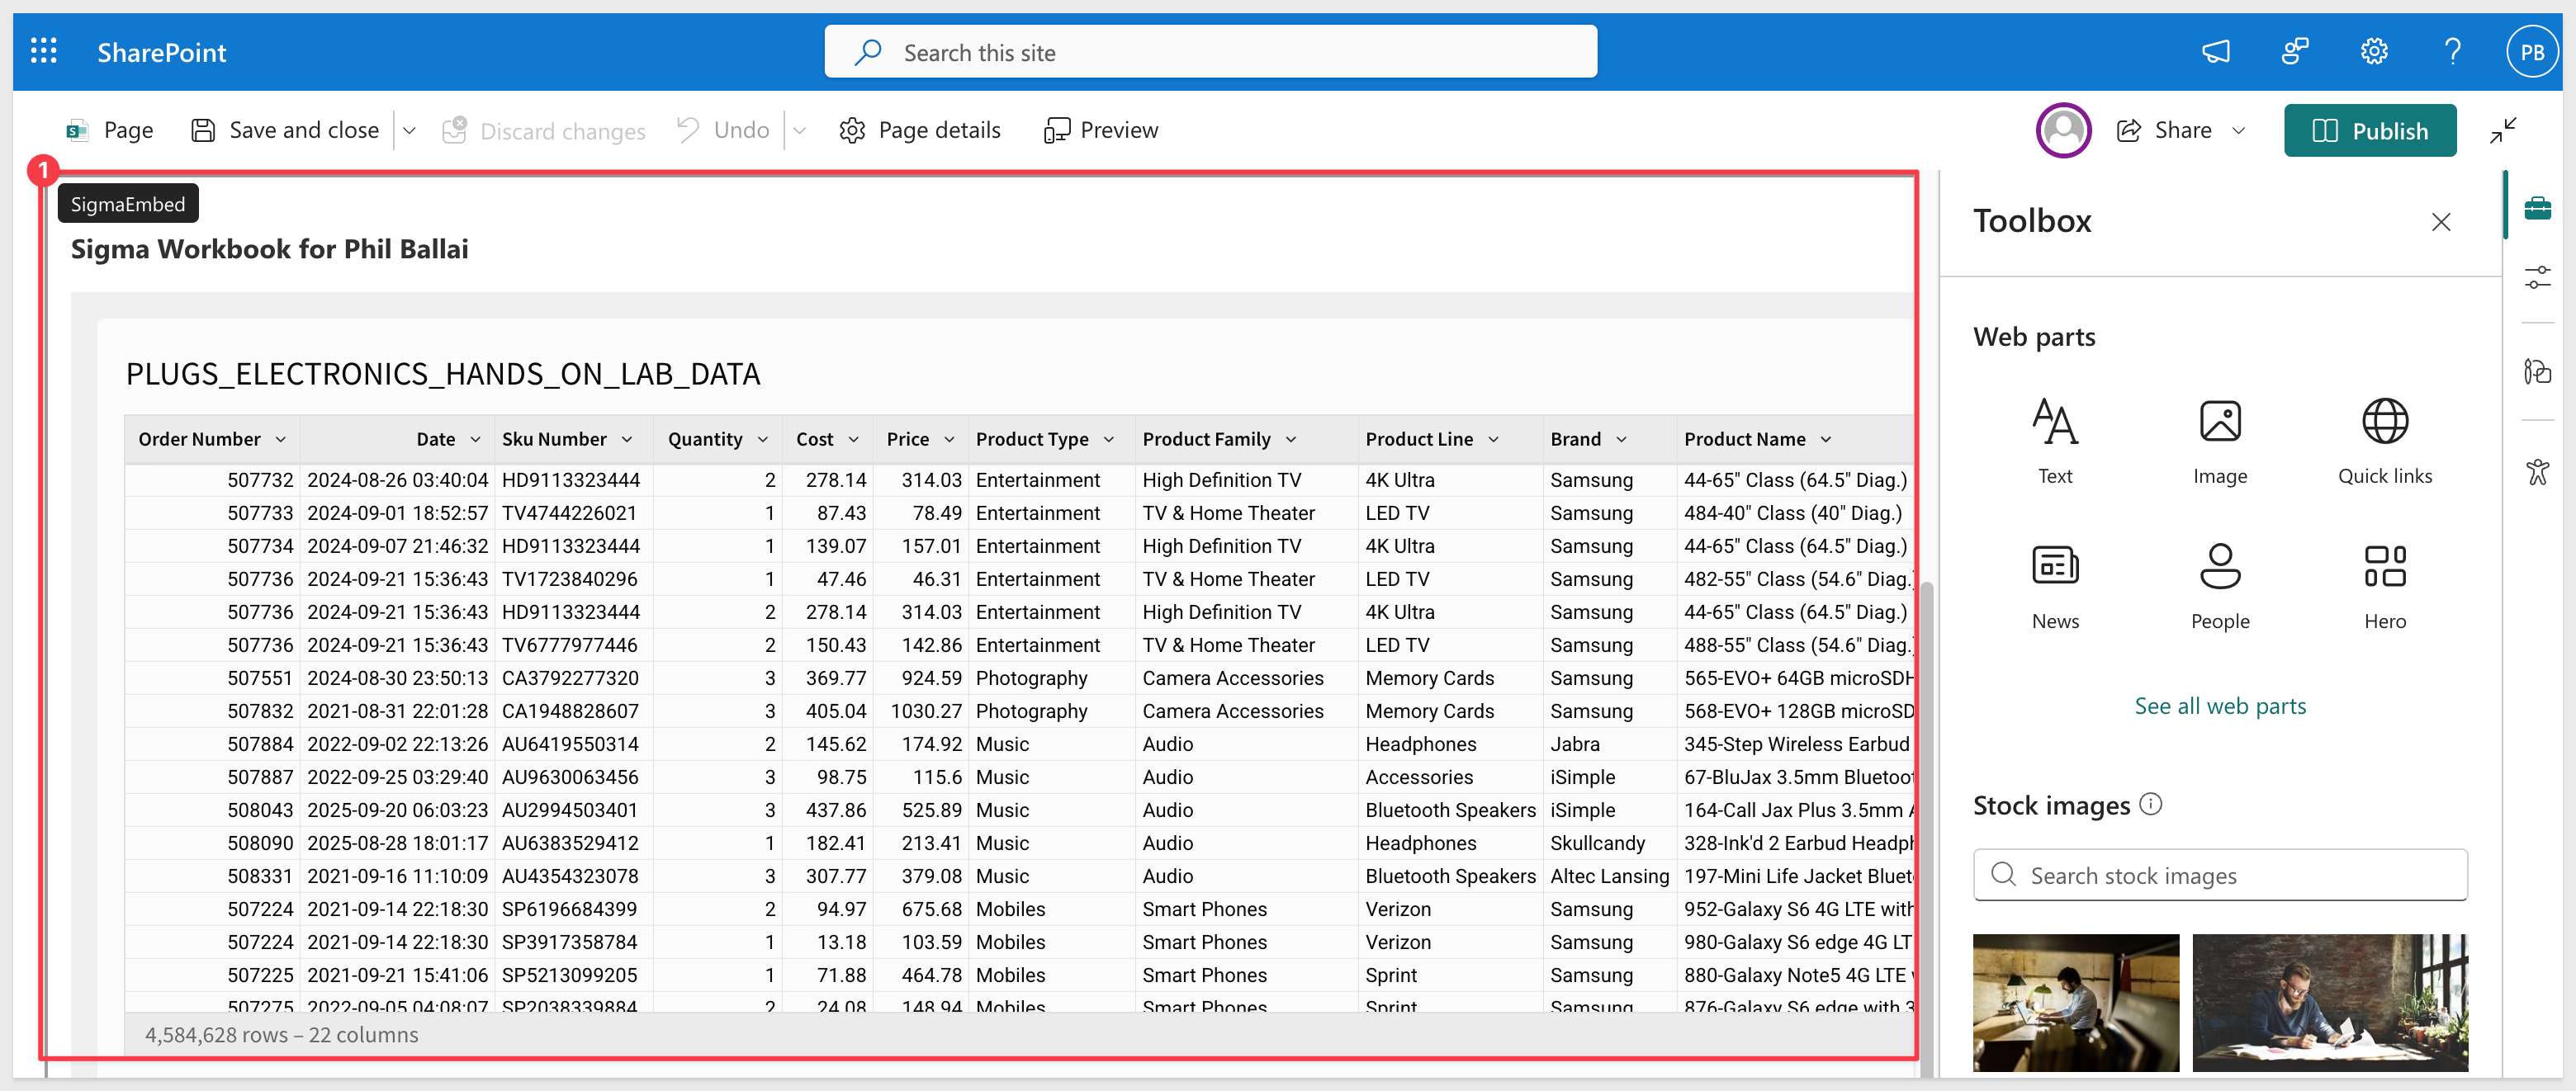Add a People web part

pos(2220,586)
